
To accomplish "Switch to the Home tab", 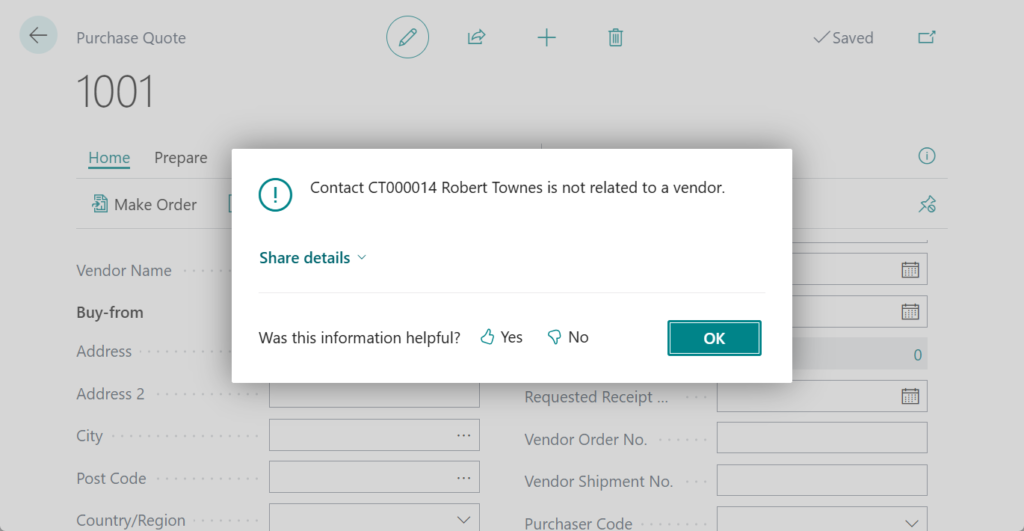I will (109, 158).
